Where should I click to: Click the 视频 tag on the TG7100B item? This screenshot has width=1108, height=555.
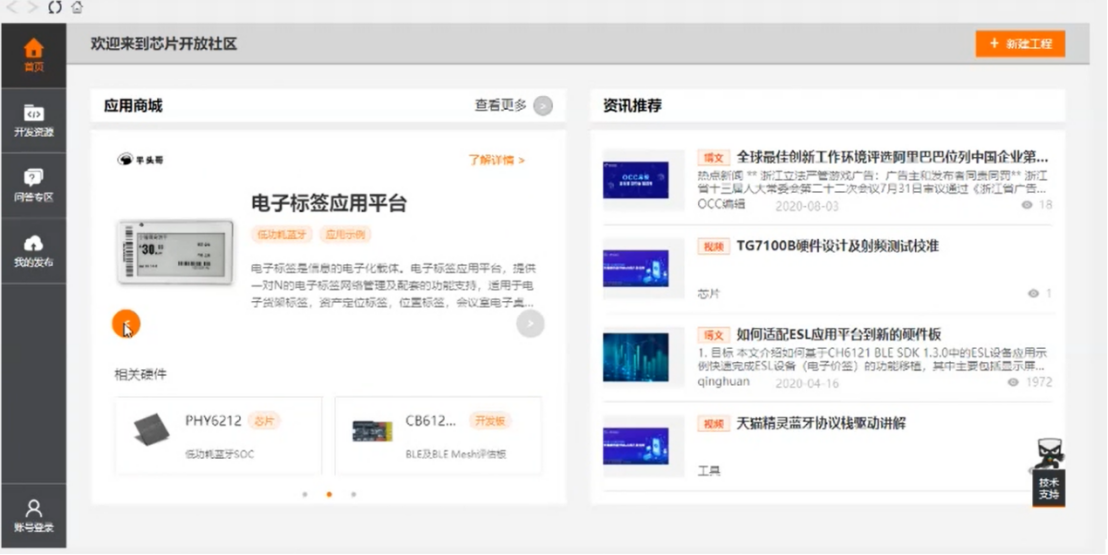tap(714, 246)
